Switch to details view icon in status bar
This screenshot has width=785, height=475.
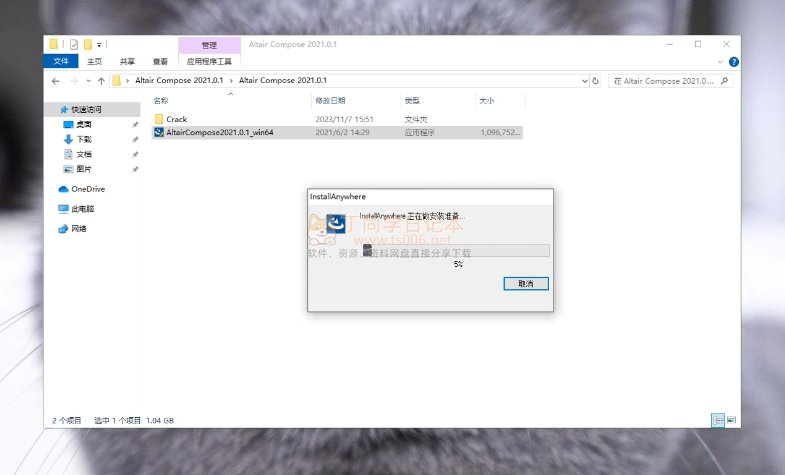click(x=718, y=420)
